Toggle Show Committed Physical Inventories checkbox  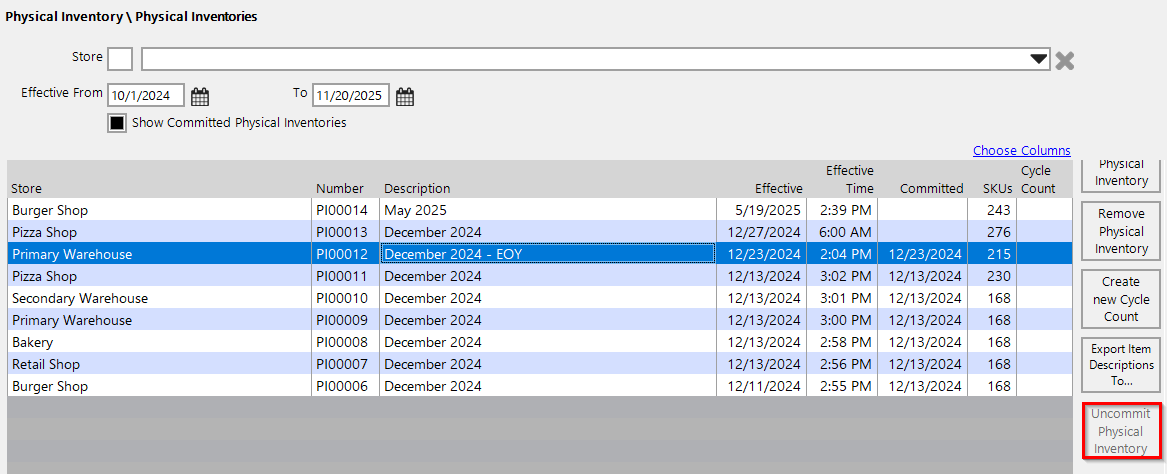click(117, 123)
